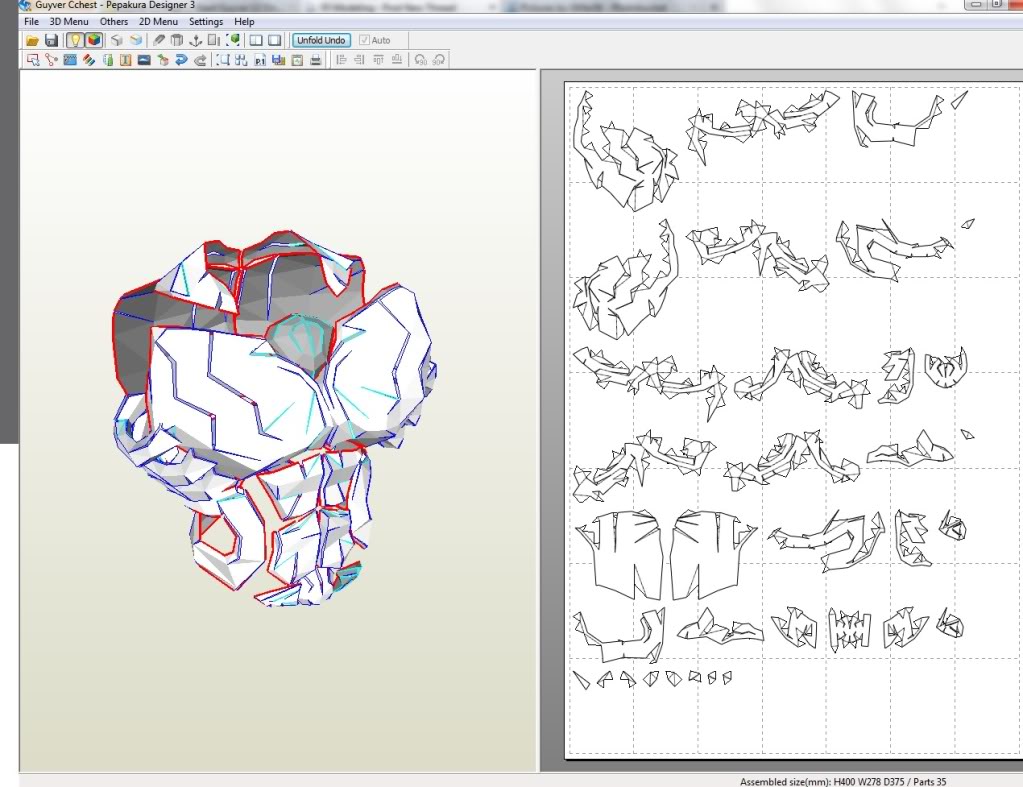This screenshot has width=1023, height=787.
Task: Click the dark blue image icon
Action: click(144, 60)
